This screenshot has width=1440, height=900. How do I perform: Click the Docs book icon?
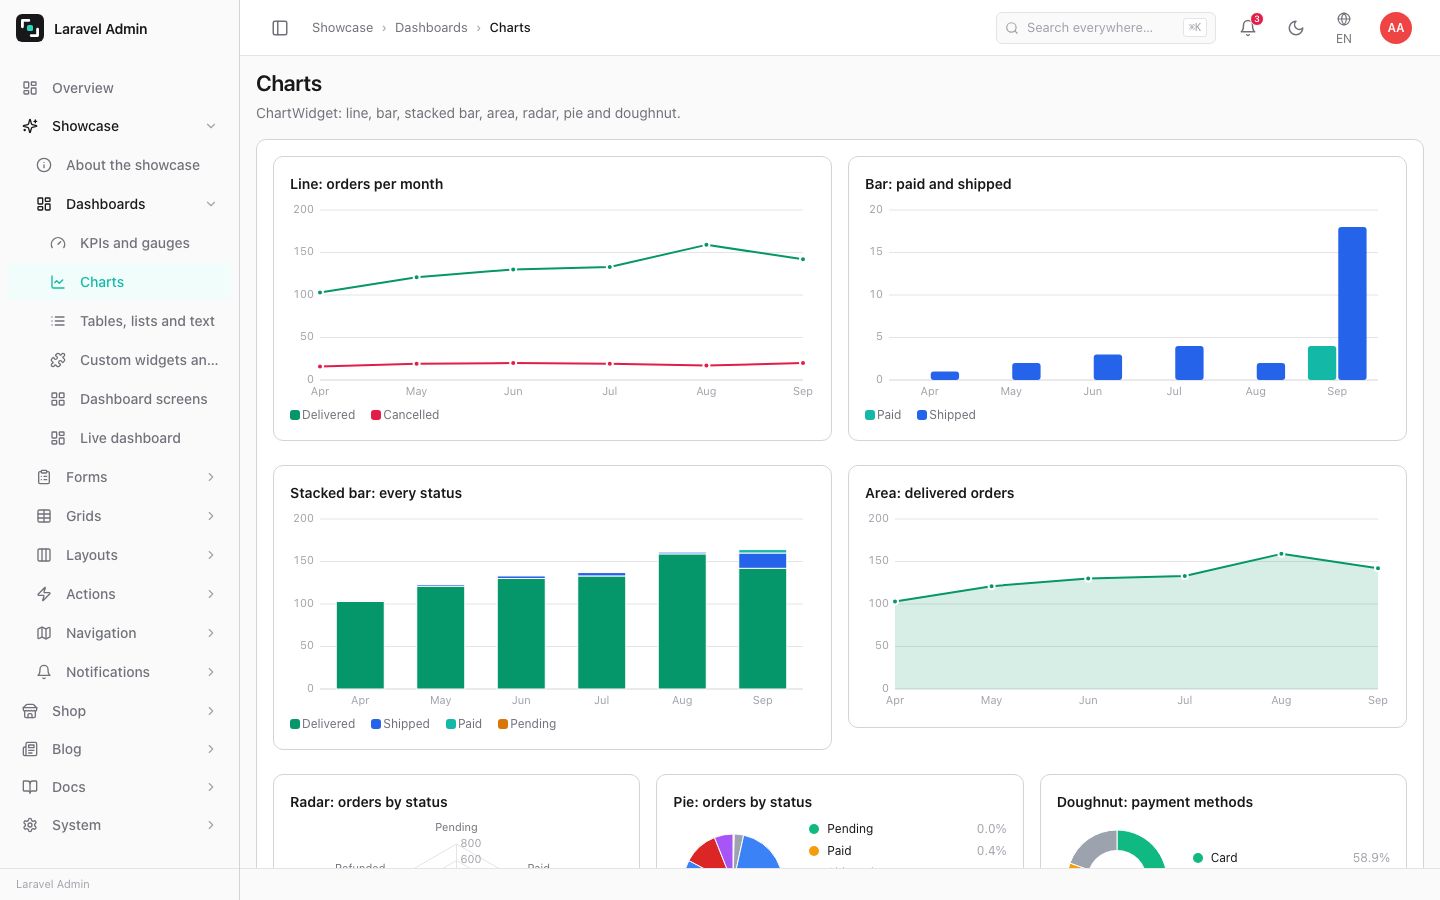pos(30,787)
